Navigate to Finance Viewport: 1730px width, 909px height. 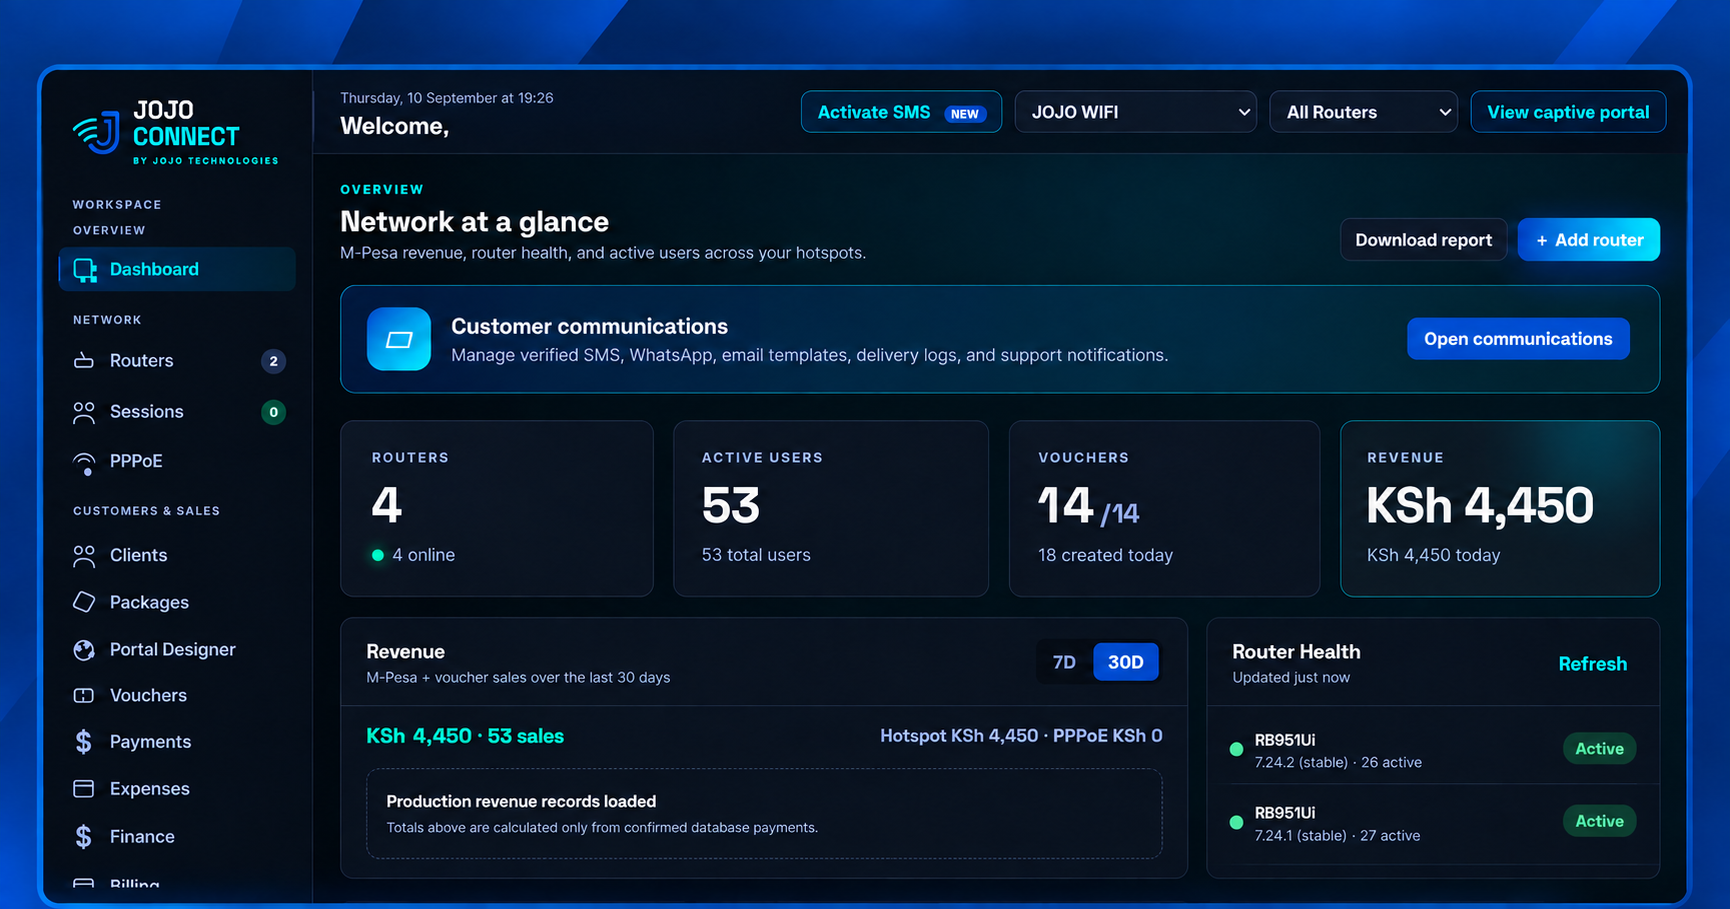177,837
